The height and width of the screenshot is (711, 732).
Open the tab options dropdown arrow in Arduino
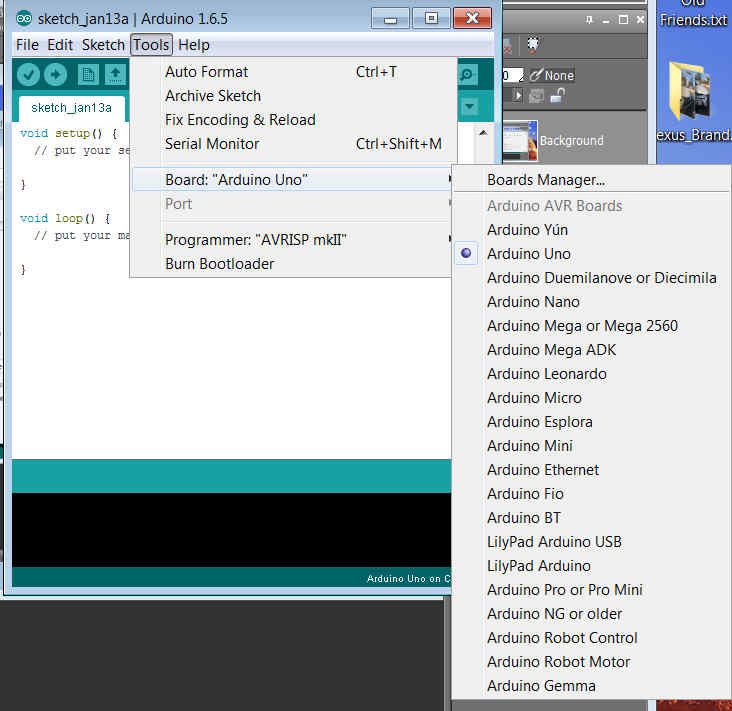[470, 107]
